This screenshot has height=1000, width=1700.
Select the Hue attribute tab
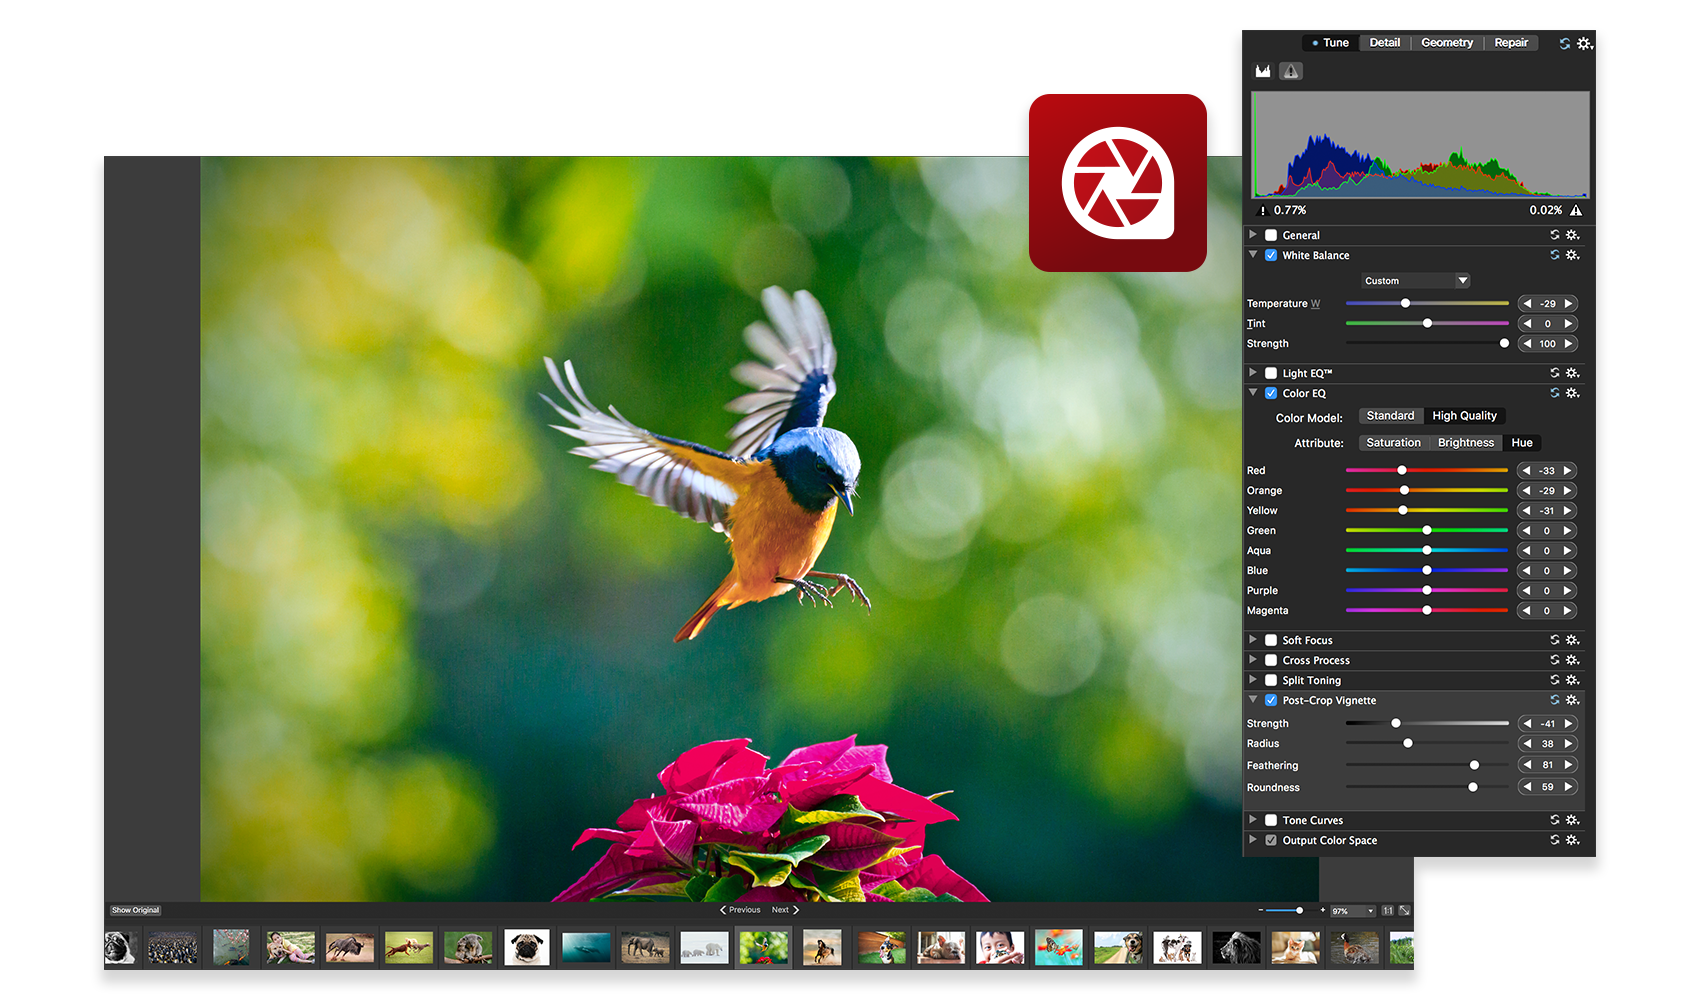point(1522,443)
